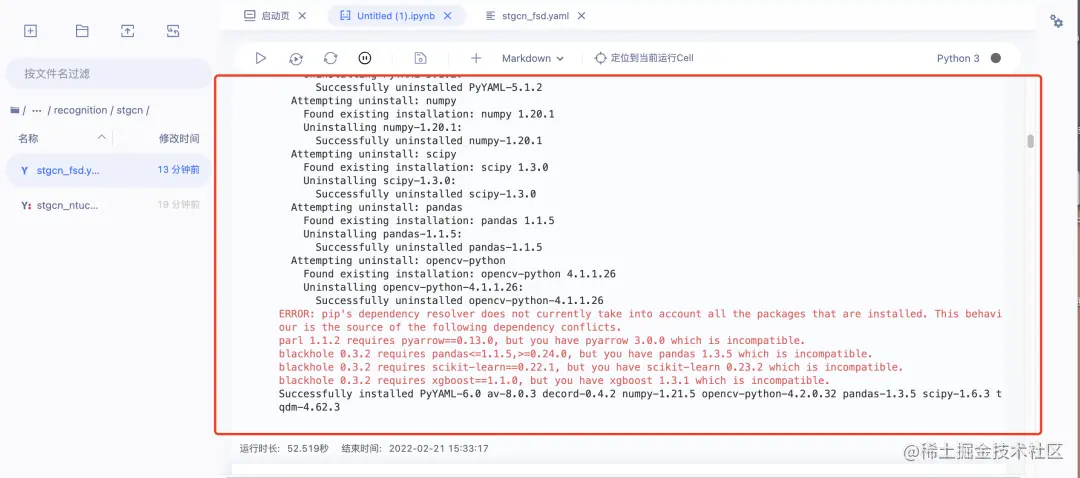Upload files using the upload icon
Viewport: 1080px width, 478px height.
[127, 31]
